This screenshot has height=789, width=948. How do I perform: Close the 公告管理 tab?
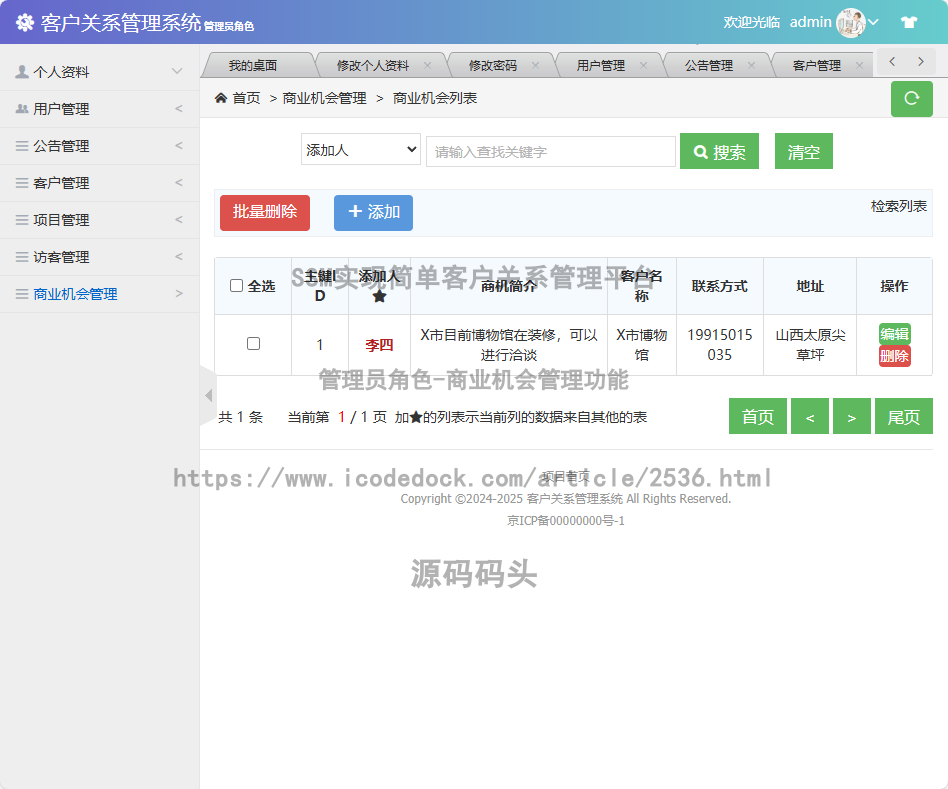click(752, 65)
